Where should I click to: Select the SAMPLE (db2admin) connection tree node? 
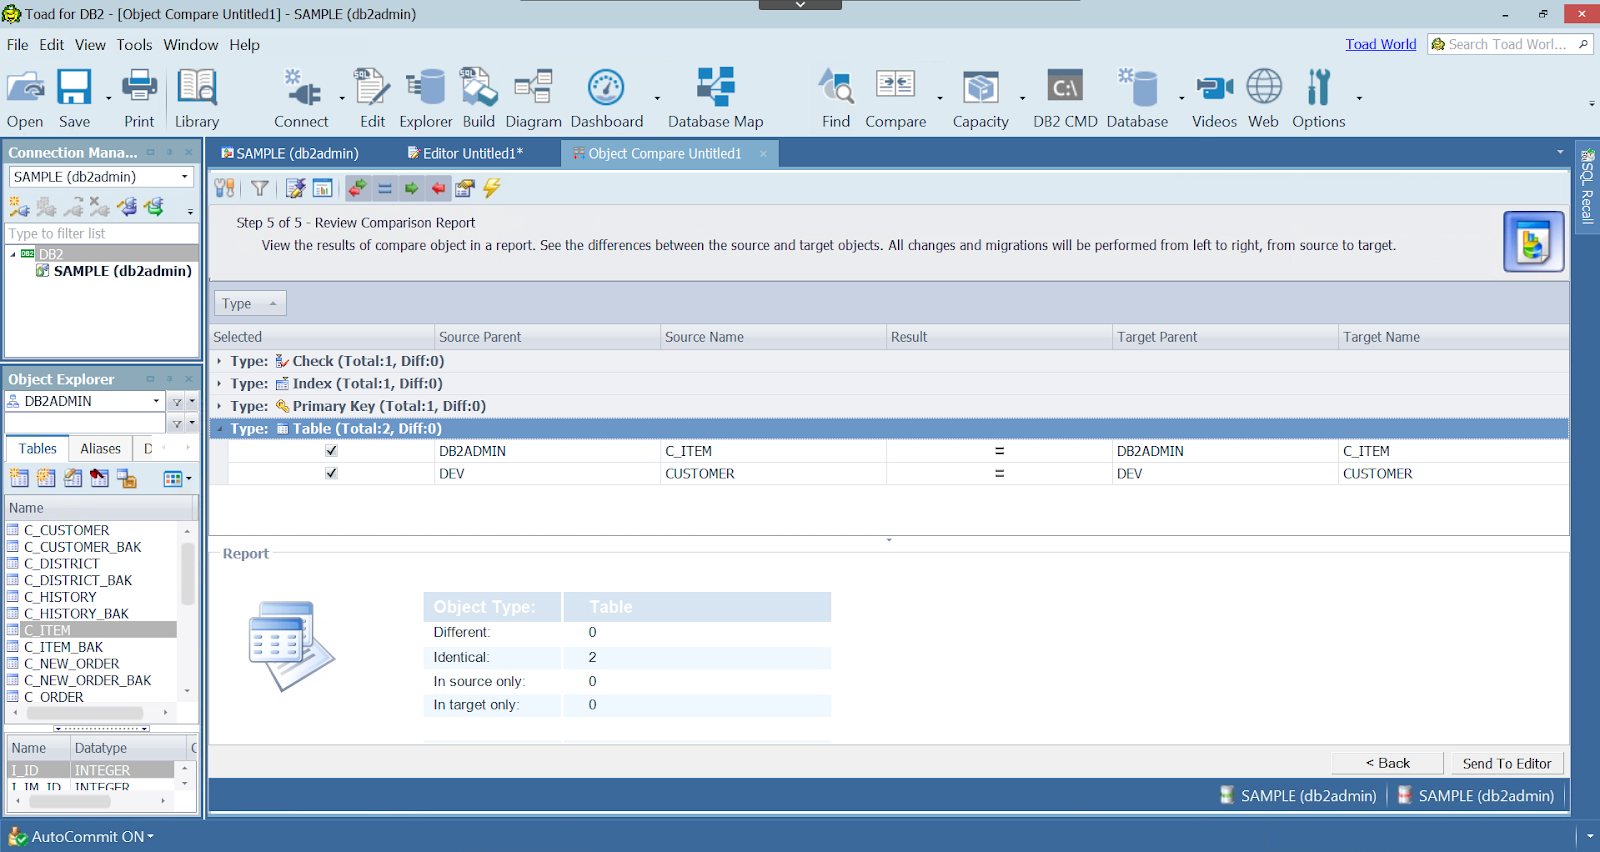click(122, 271)
